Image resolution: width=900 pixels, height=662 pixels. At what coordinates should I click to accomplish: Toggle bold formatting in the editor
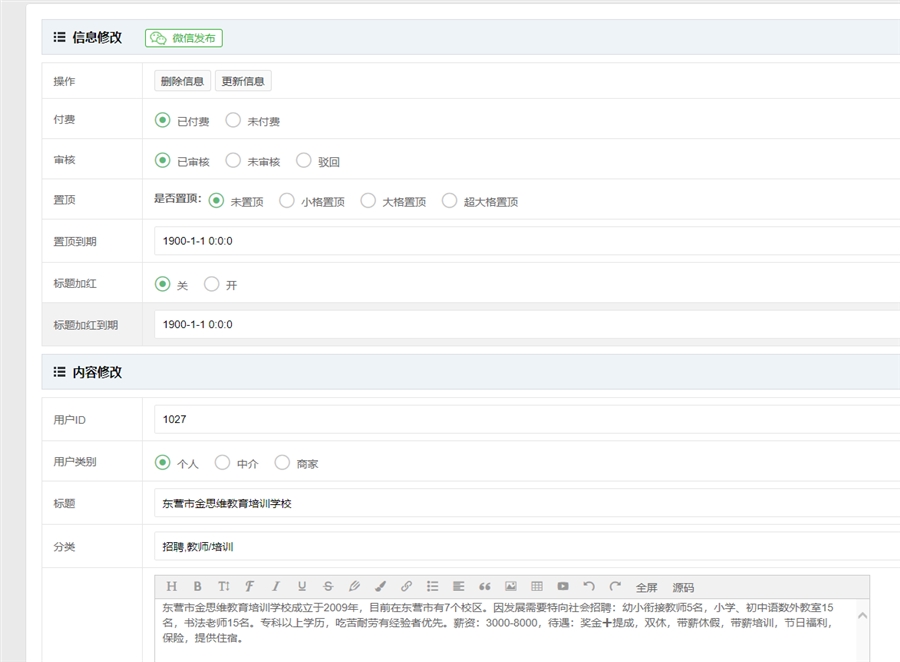197,587
